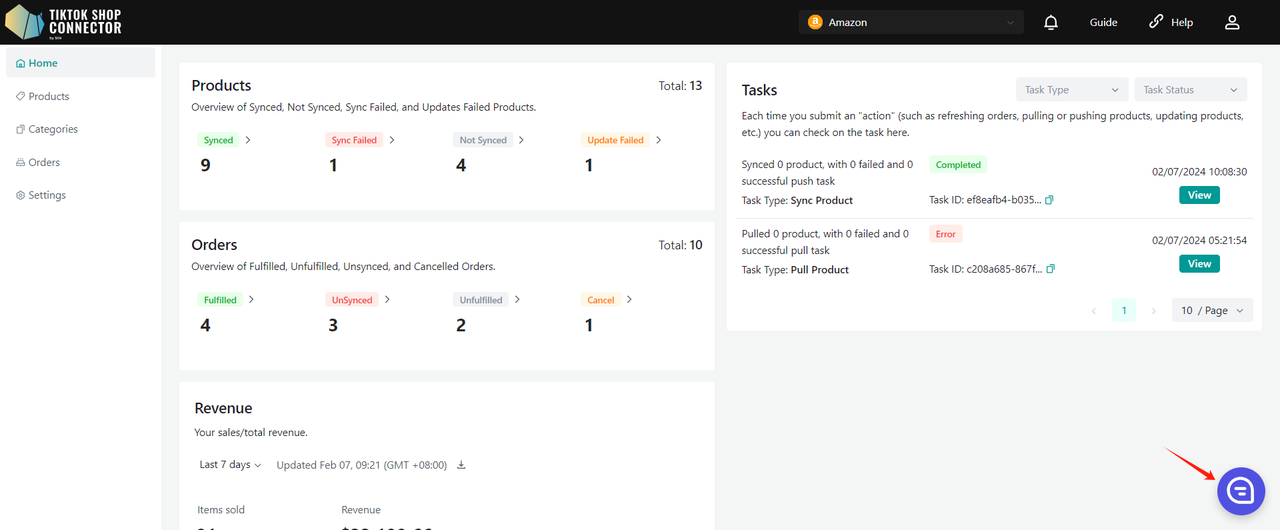
Task: View the Pull Product task details
Action: click(x=1199, y=264)
